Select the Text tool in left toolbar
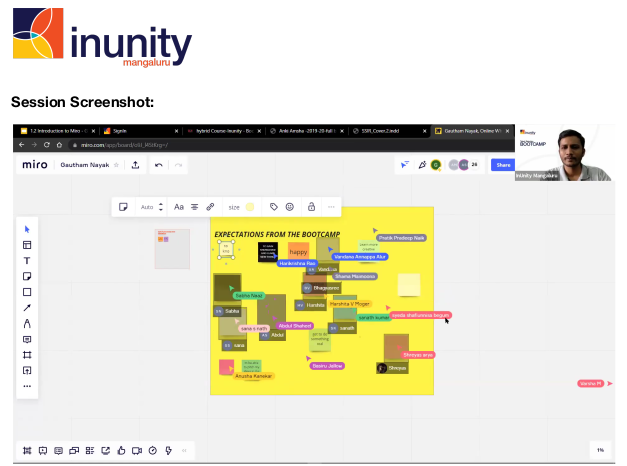Viewport: 627px width, 466px height. tap(27, 260)
